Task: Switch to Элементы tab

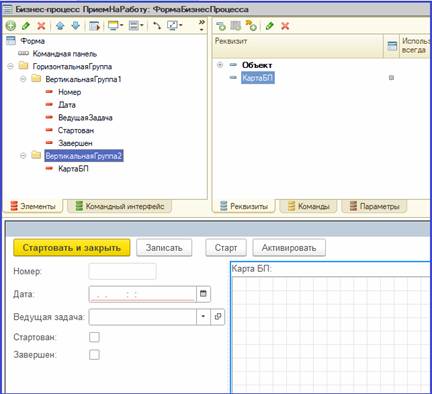Action: [33, 206]
